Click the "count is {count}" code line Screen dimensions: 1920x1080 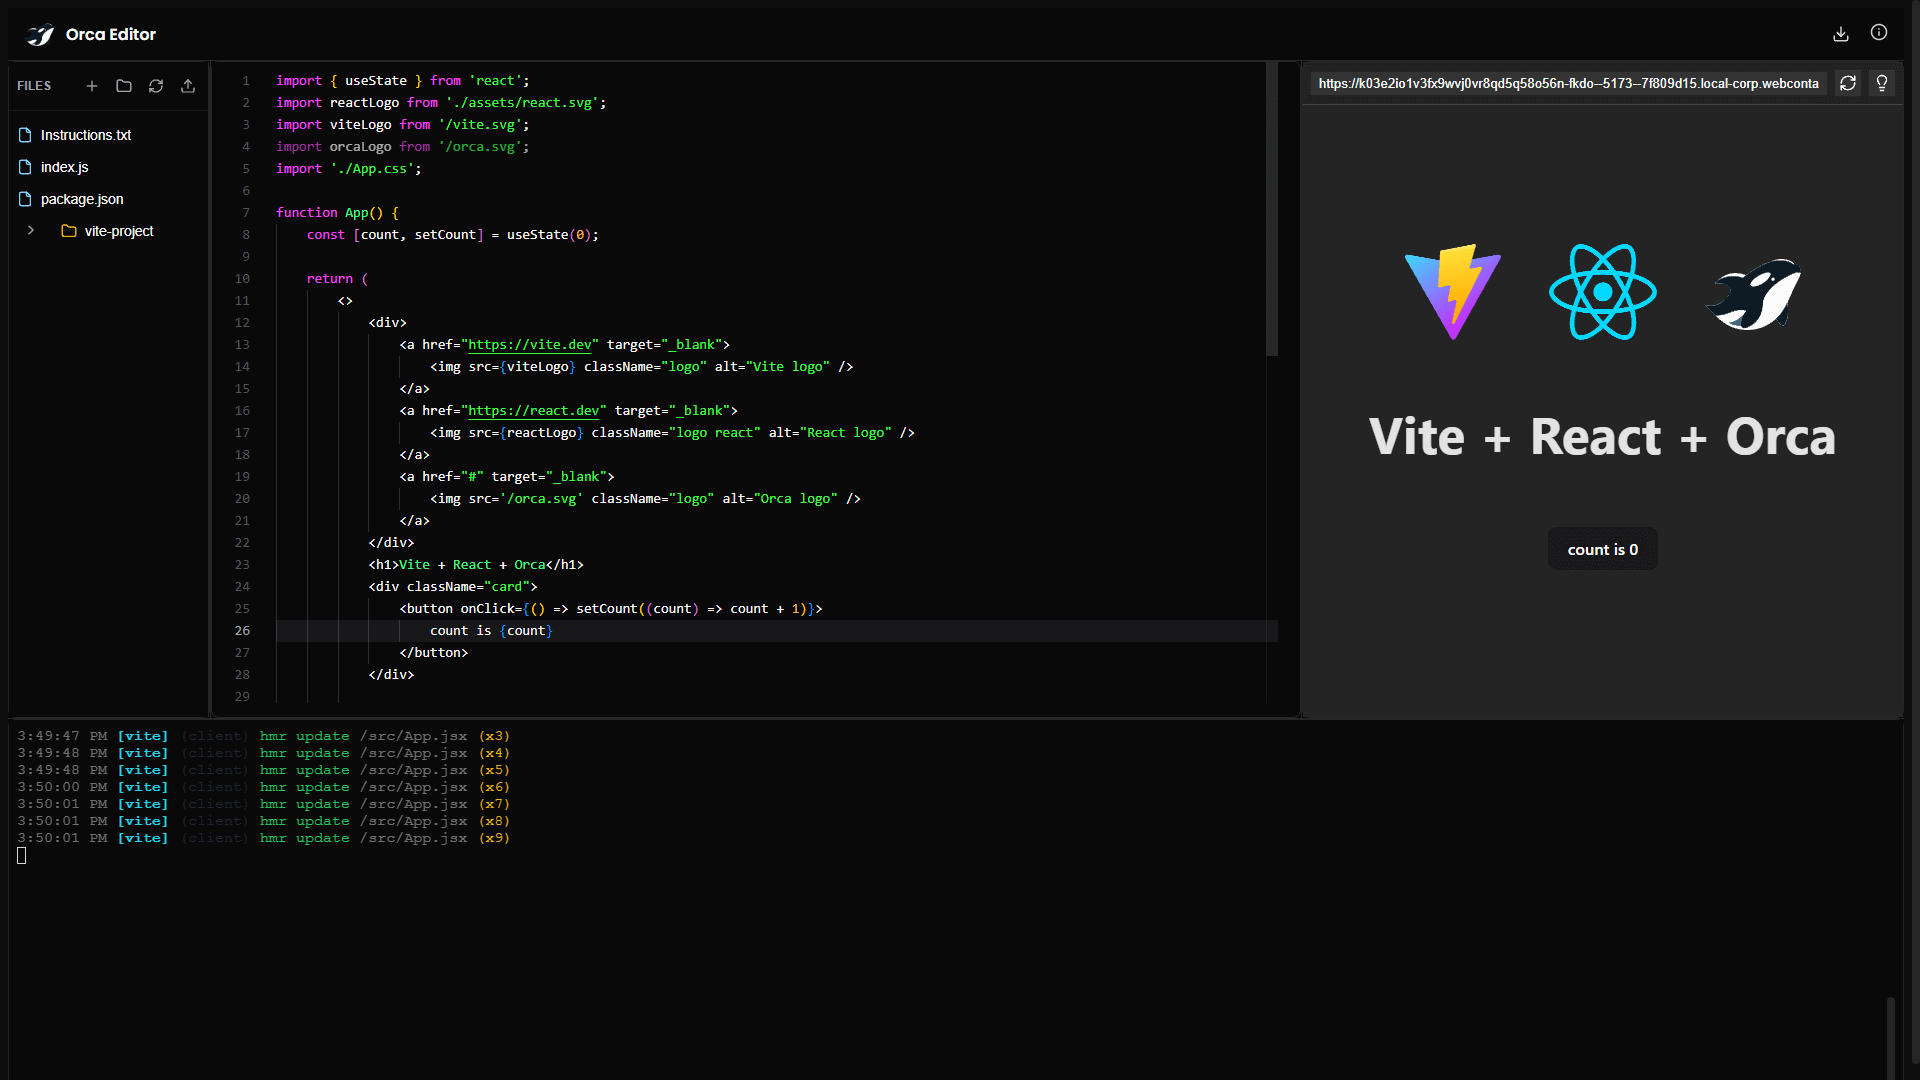(491, 631)
